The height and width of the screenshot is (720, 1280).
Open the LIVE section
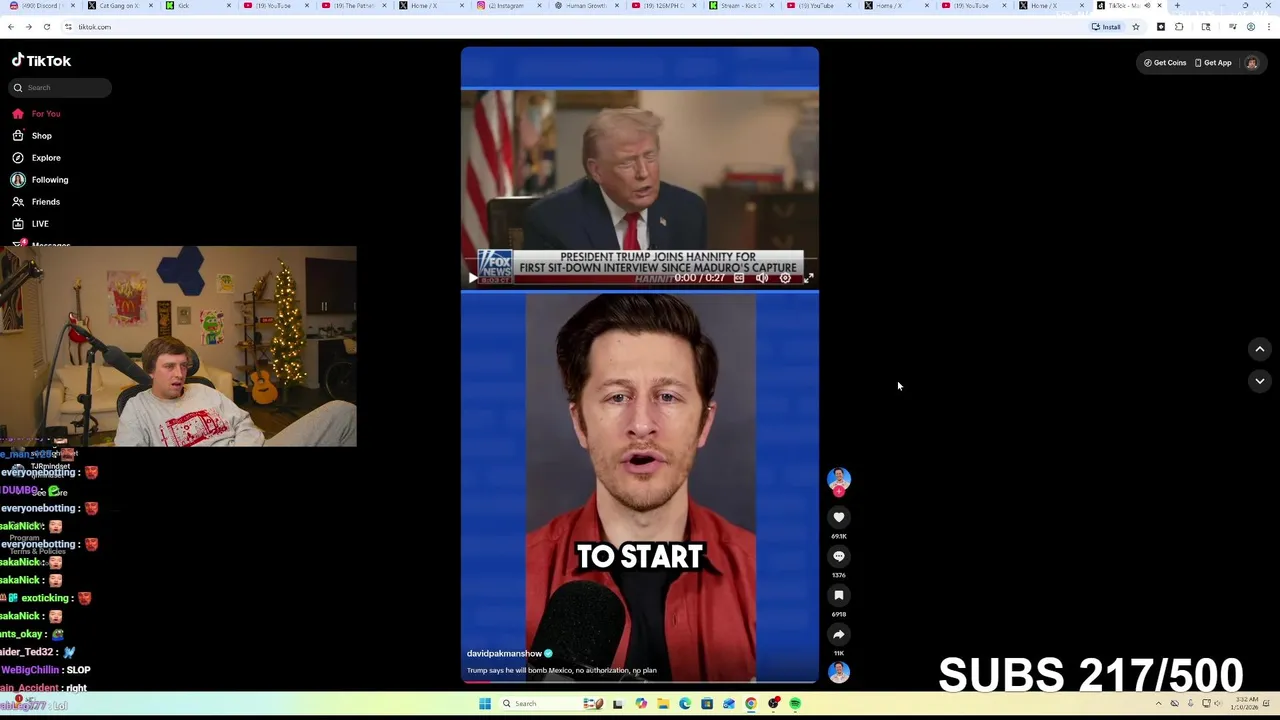(30, 224)
